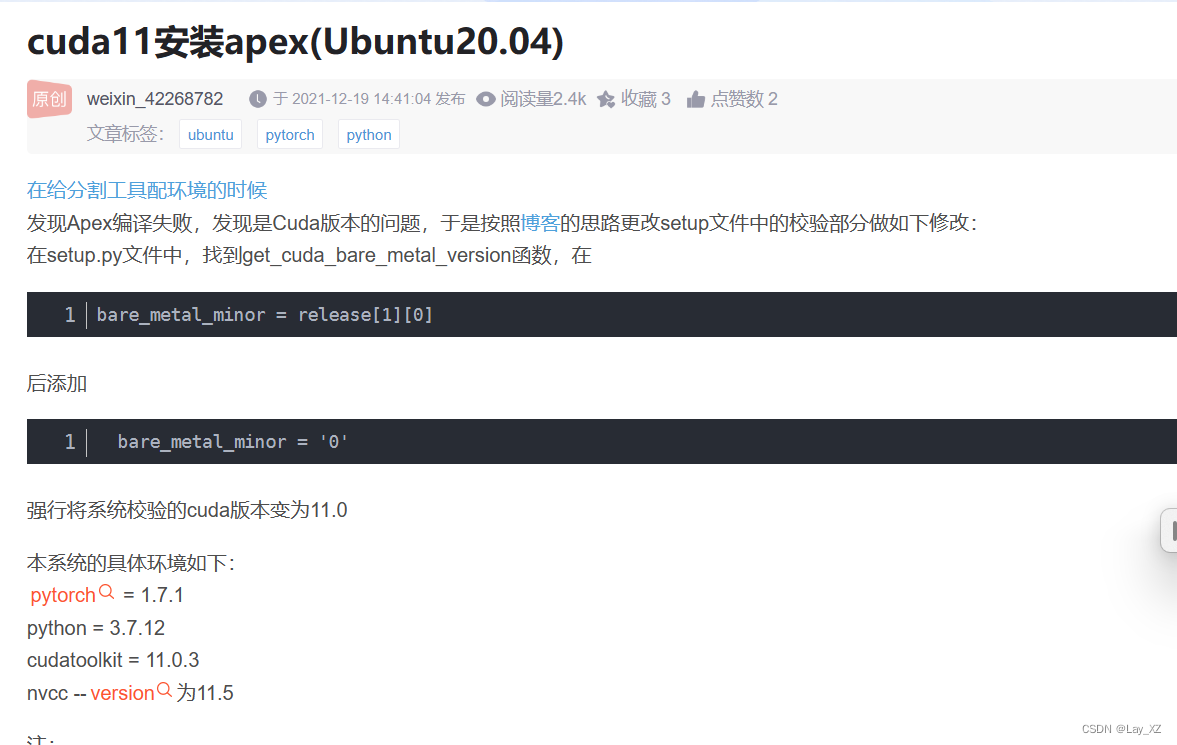Viewport: 1177px width, 745px height.
Task: Click the CSDN @Lay_XZ watermark text
Action: point(1120,728)
